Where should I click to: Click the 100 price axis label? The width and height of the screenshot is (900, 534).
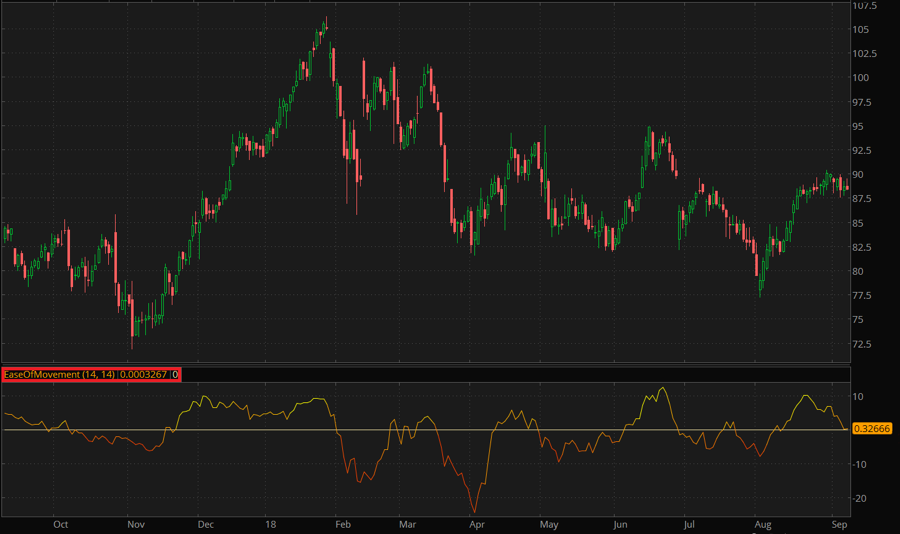(x=861, y=78)
